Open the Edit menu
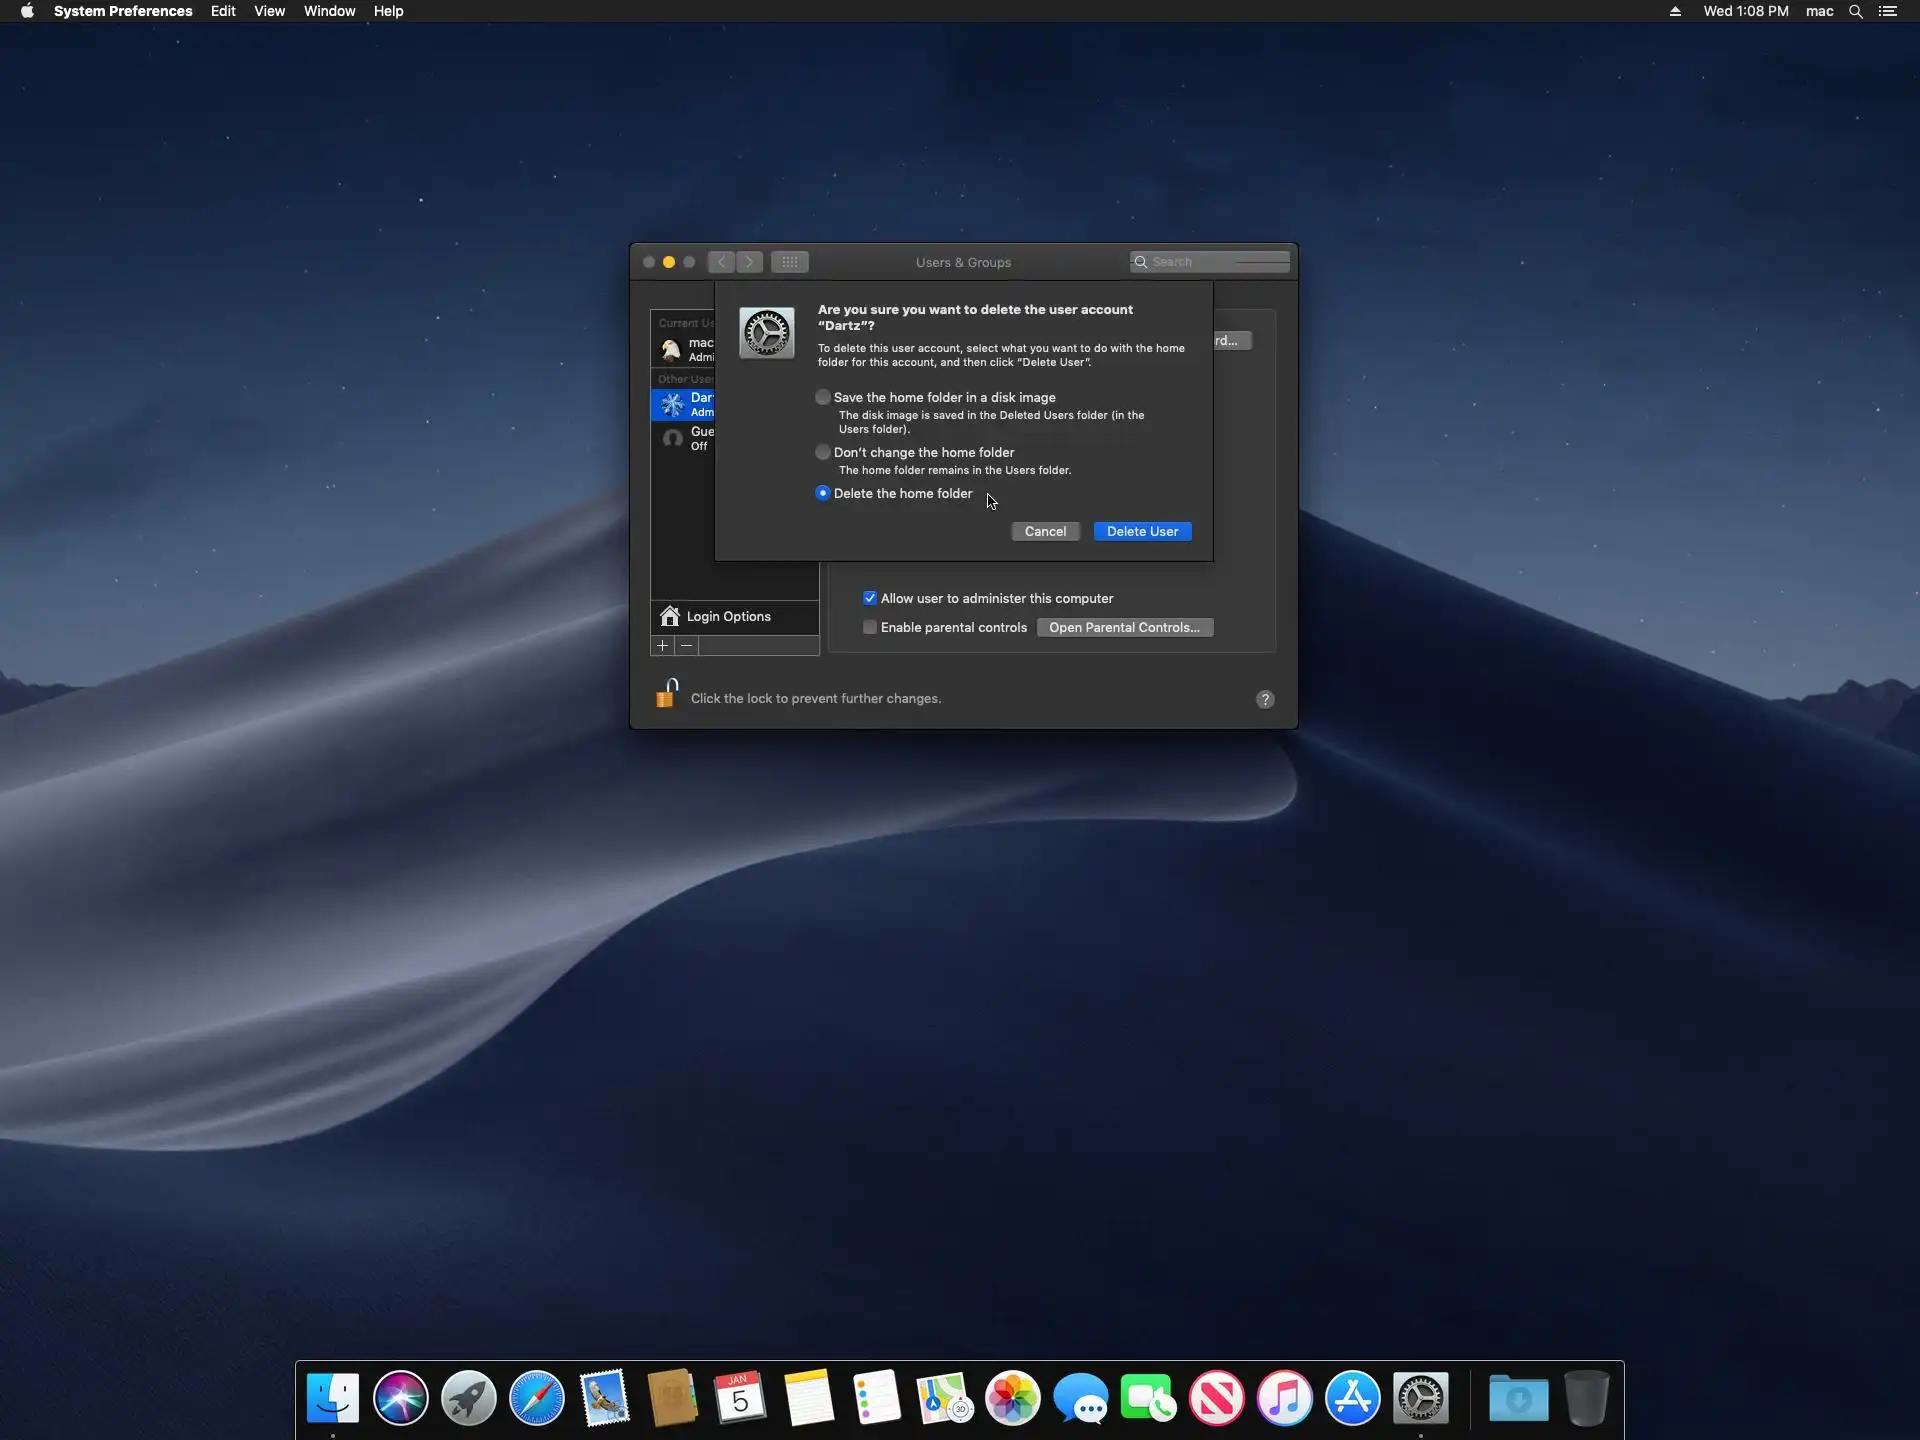 click(223, 11)
